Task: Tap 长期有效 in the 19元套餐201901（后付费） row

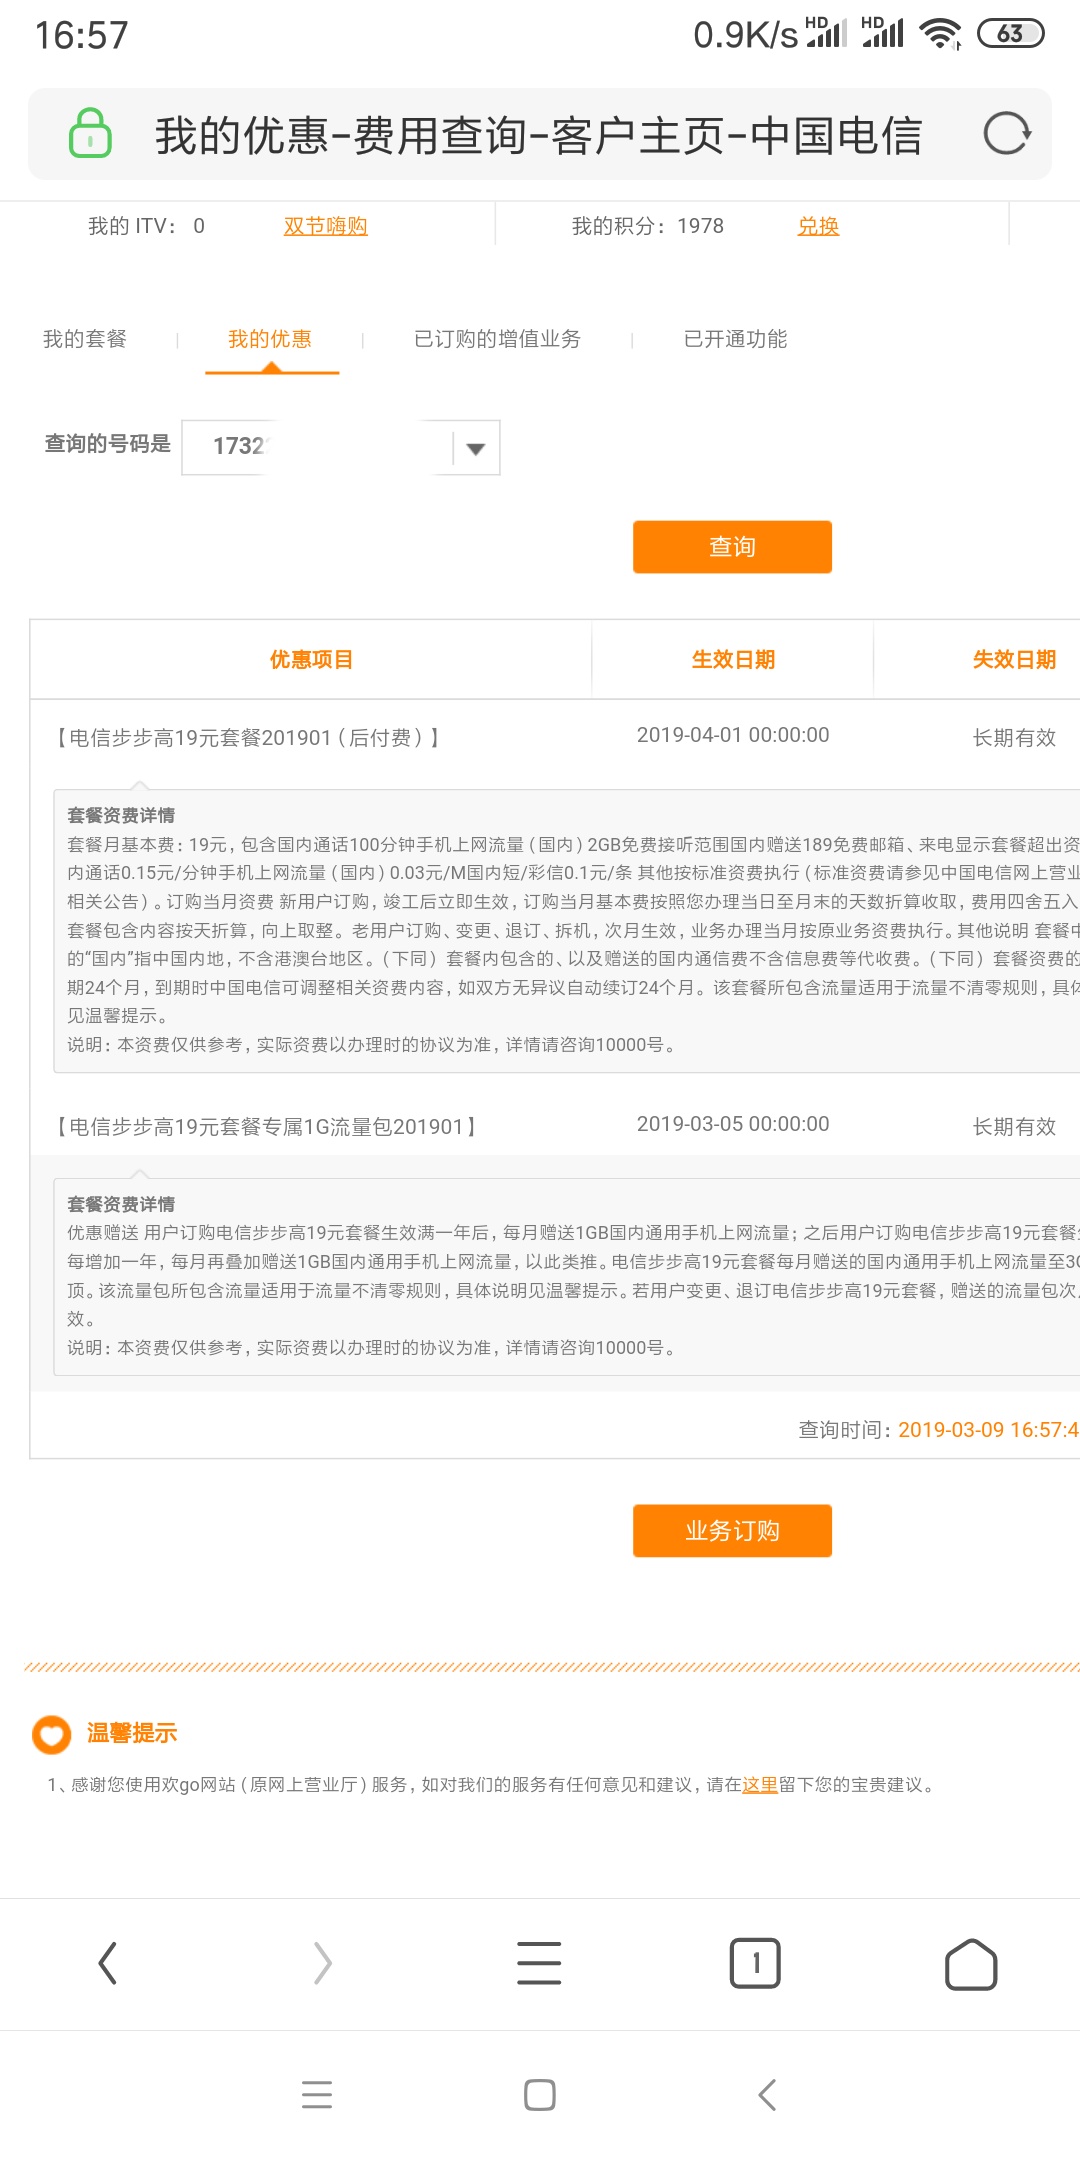Action: pos(1014,738)
